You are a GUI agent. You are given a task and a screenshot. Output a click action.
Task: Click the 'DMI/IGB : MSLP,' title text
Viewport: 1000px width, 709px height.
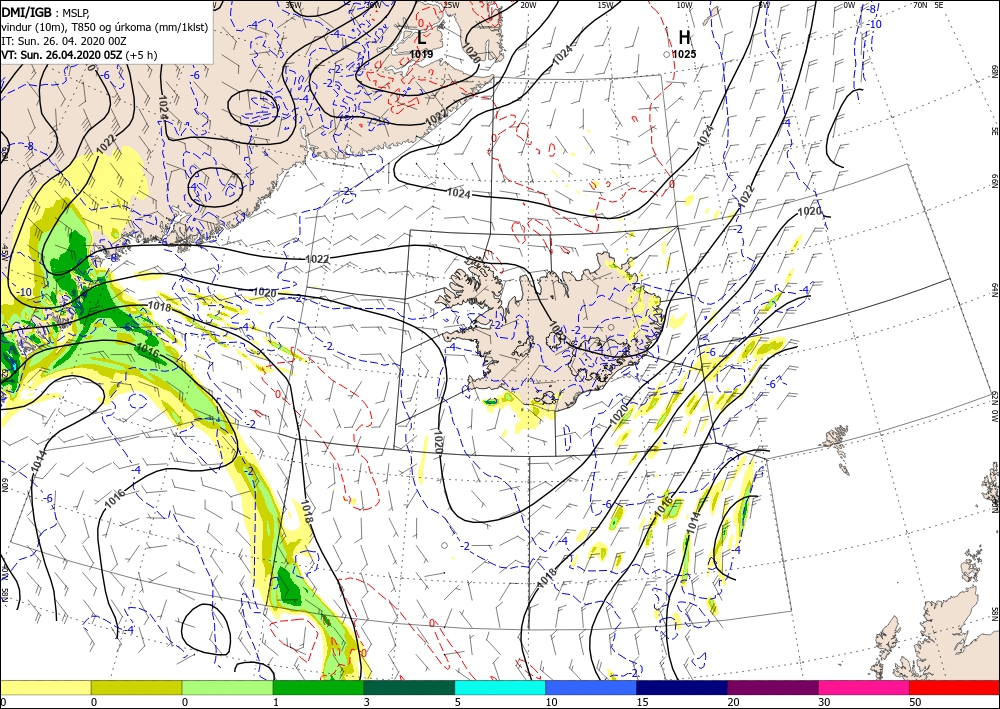(x=46, y=11)
